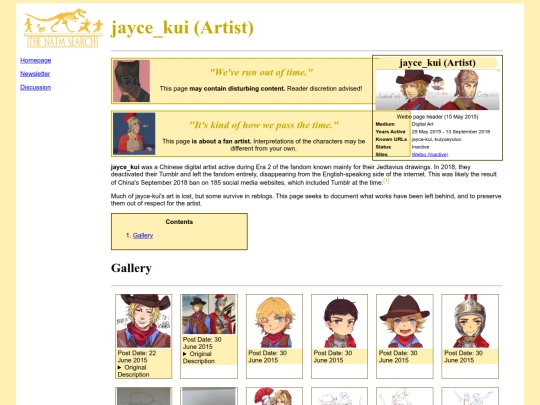Viewport: 540px width, 405px height.
Task: Open the Newsletter link
Action: point(35,74)
